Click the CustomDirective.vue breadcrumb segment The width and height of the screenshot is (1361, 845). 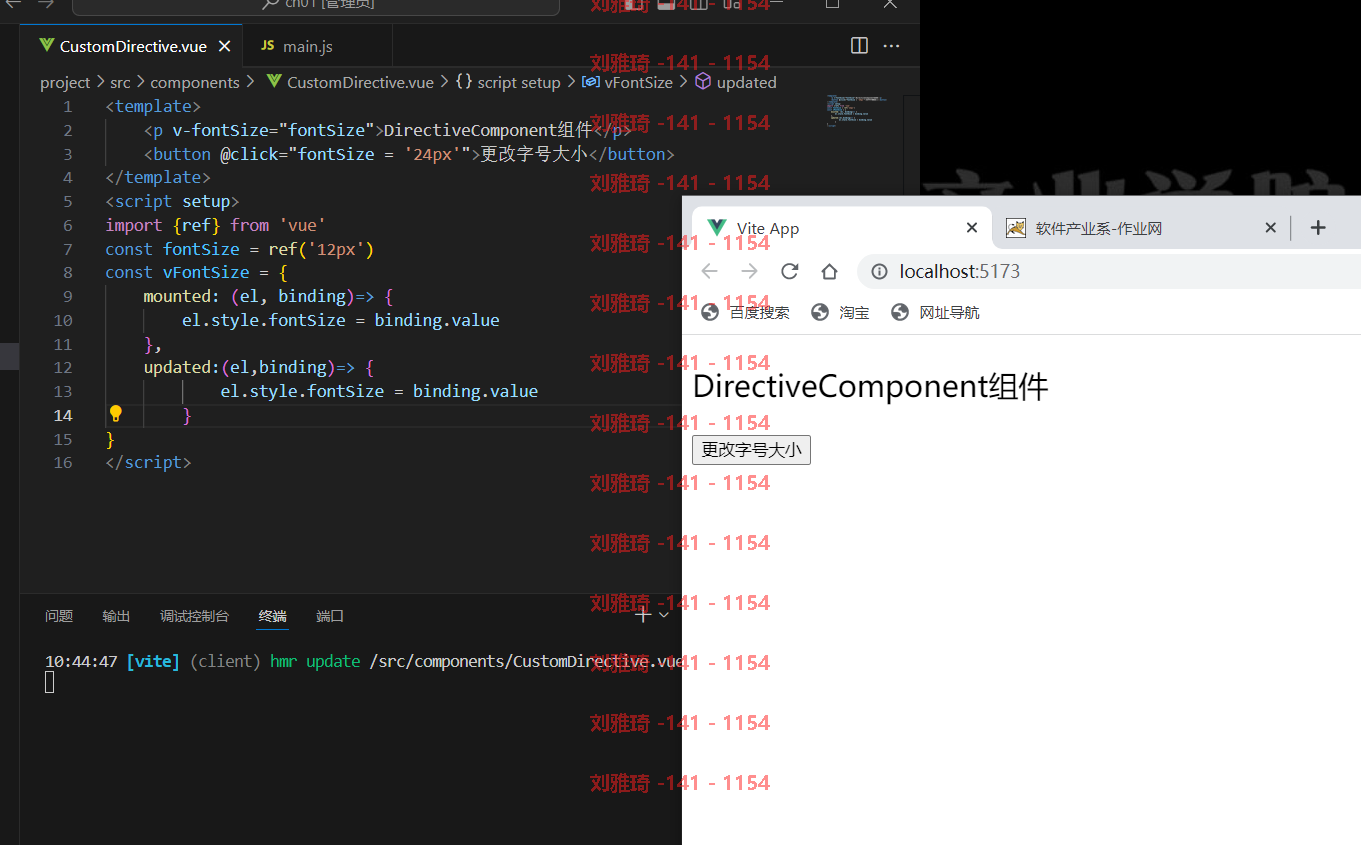pos(350,82)
